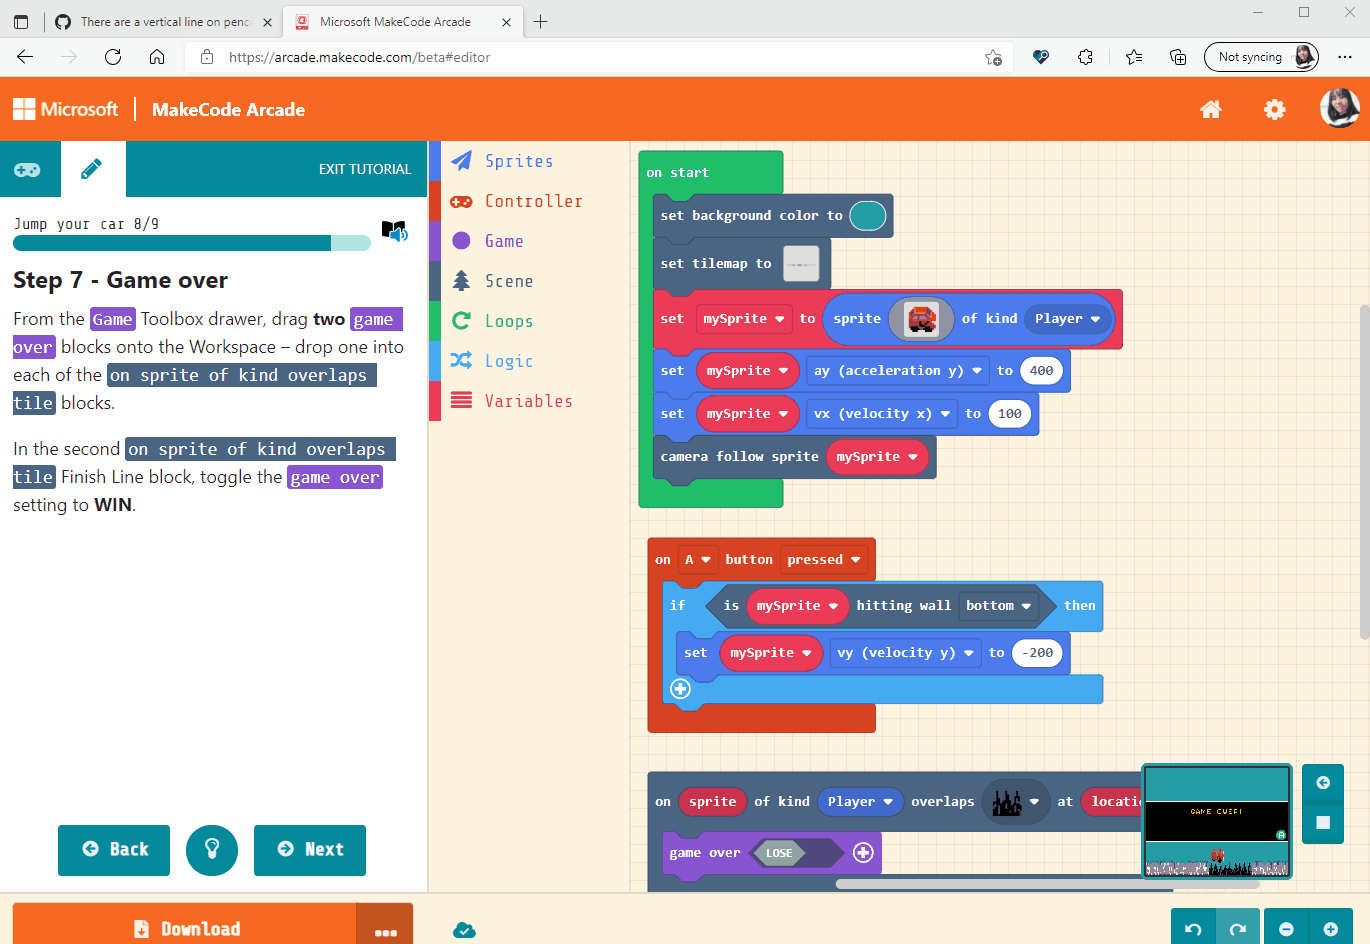Viewport: 1370px width, 944px height.
Task: Open the A button dropdown
Action: [697, 559]
